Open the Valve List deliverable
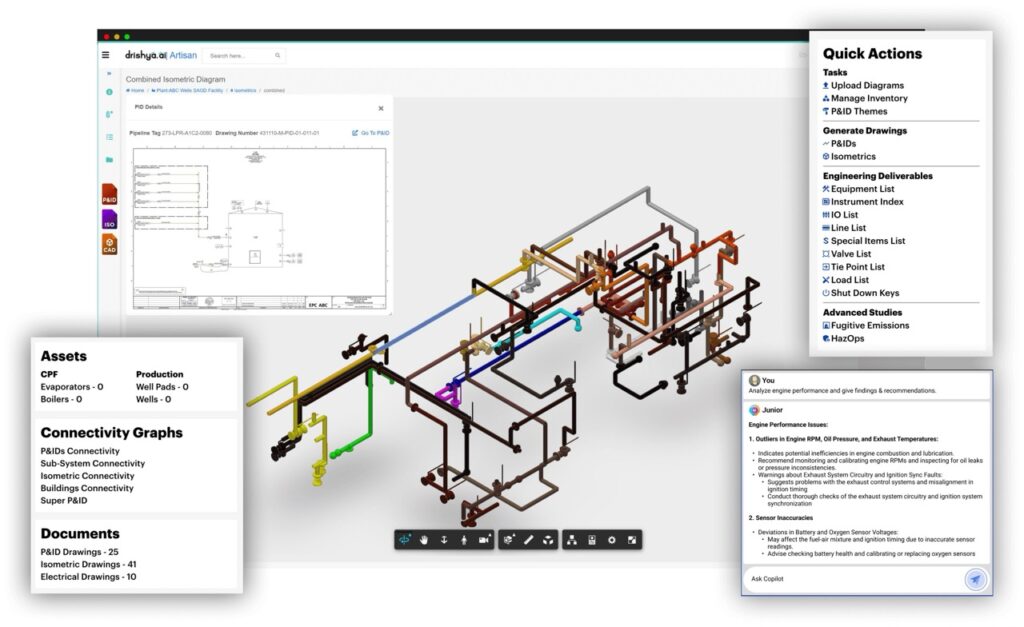Image resolution: width=1024 pixels, height=627 pixels. tap(846, 254)
